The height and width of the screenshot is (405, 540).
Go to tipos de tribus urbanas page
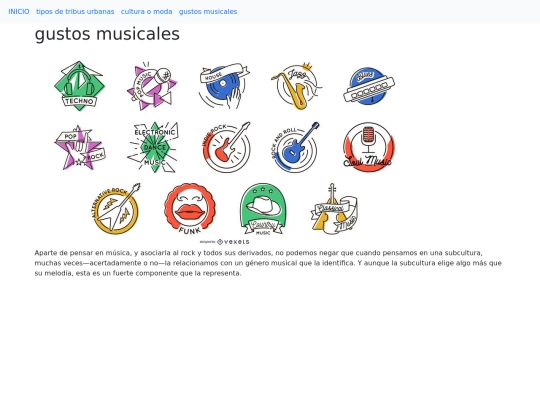pos(75,12)
